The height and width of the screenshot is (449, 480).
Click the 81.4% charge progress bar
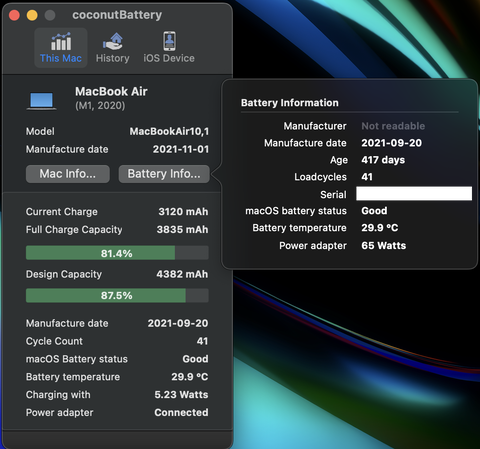point(117,253)
